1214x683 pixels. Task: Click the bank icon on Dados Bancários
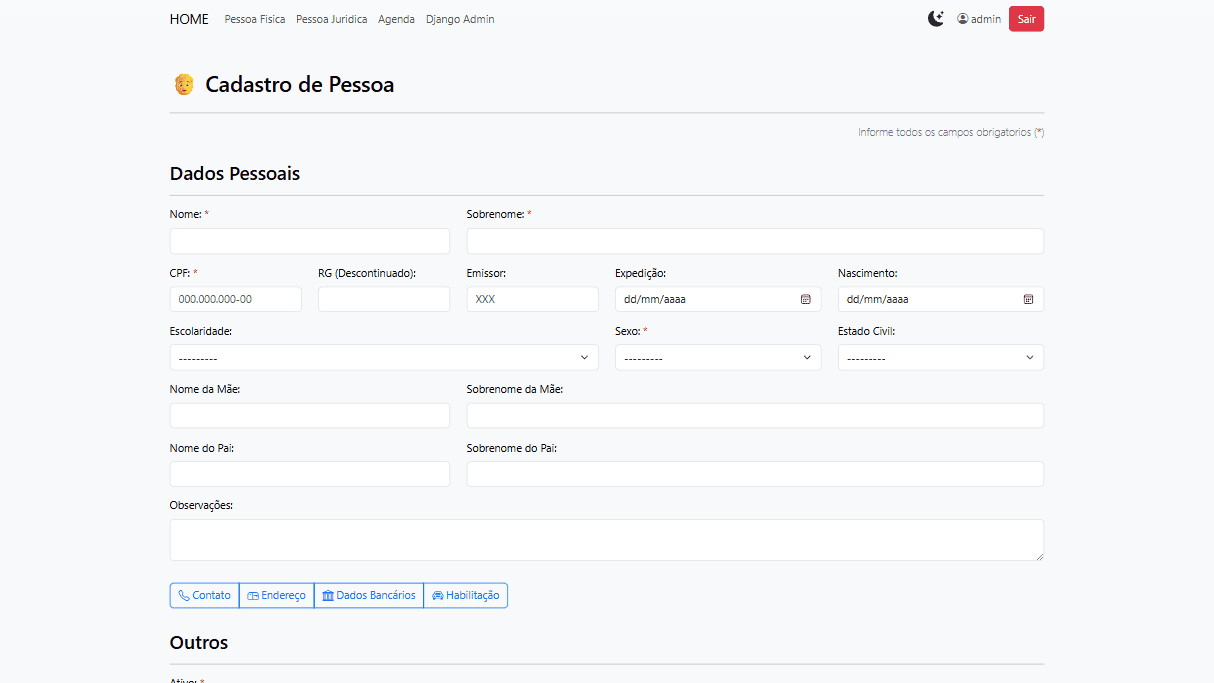[x=328, y=595]
